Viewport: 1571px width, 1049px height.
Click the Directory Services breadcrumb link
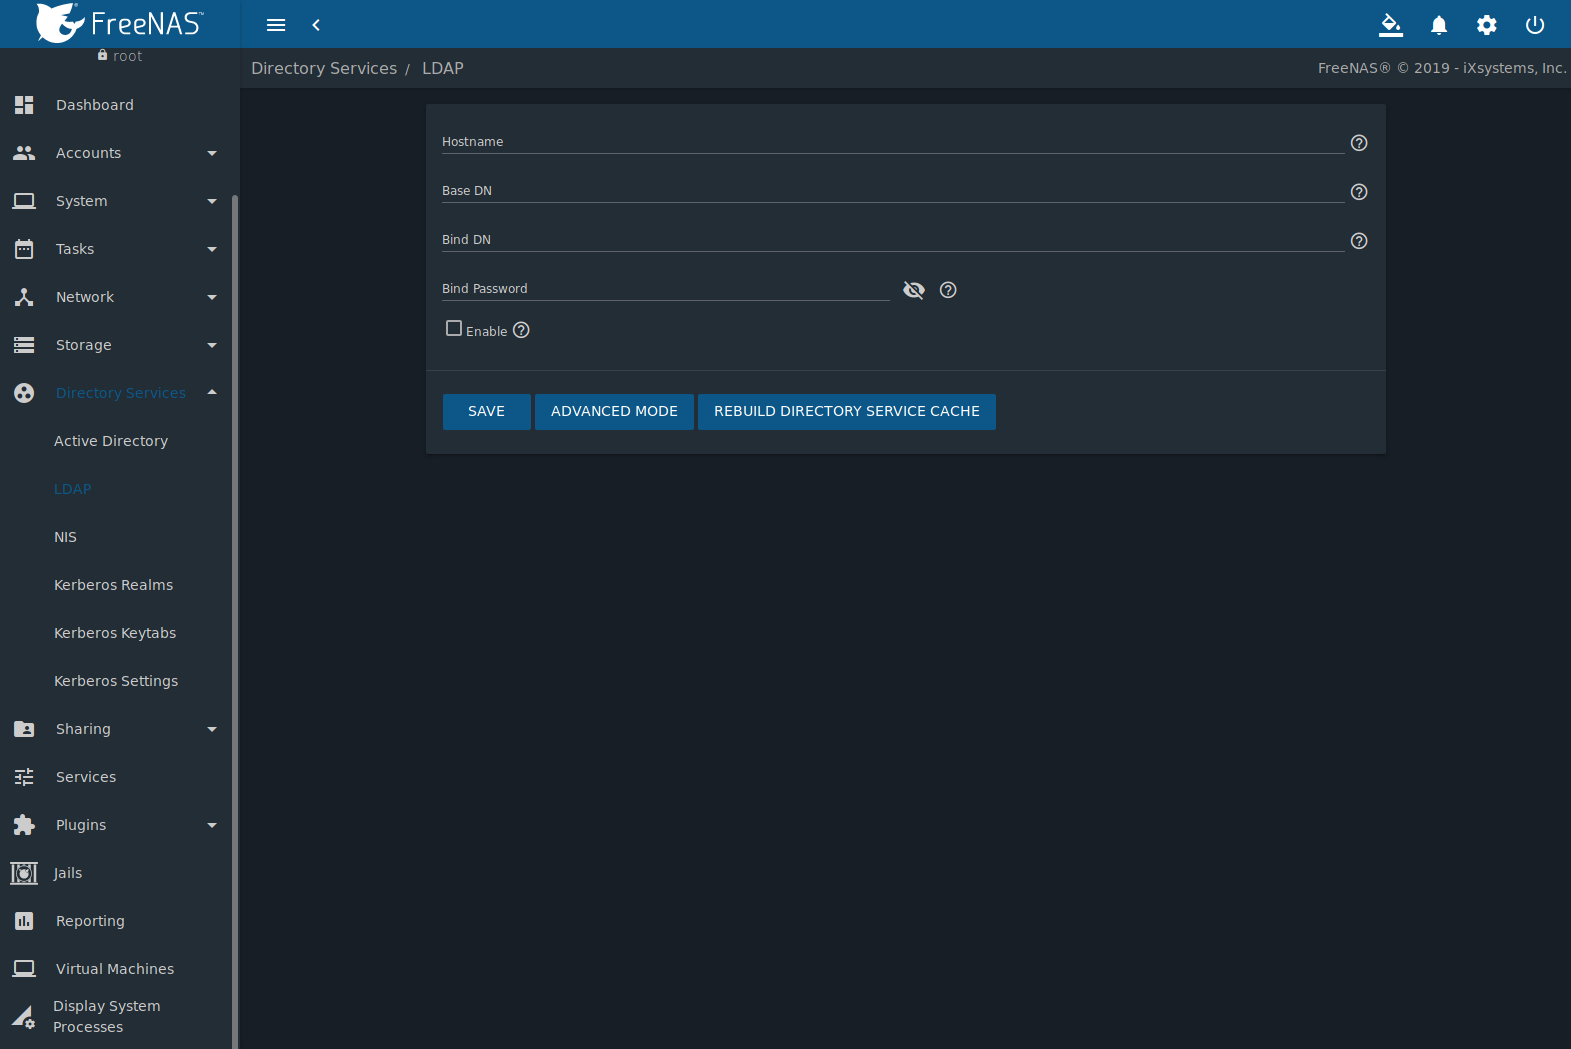click(x=324, y=68)
